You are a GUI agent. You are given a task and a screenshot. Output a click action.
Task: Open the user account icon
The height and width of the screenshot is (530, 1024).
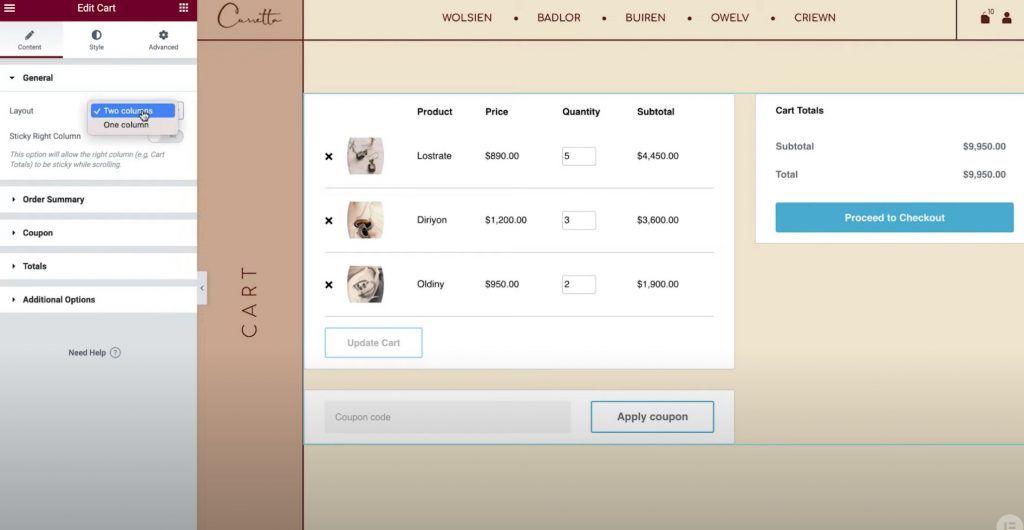click(x=1006, y=18)
